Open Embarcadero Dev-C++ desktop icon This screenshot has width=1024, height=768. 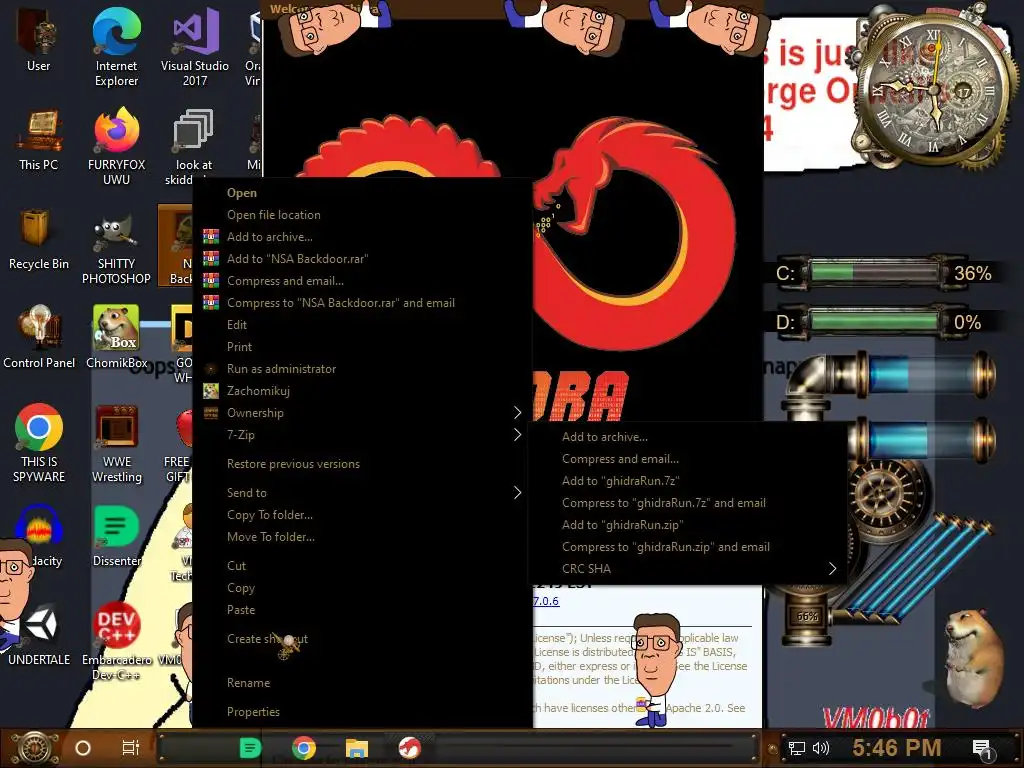point(116,641)
